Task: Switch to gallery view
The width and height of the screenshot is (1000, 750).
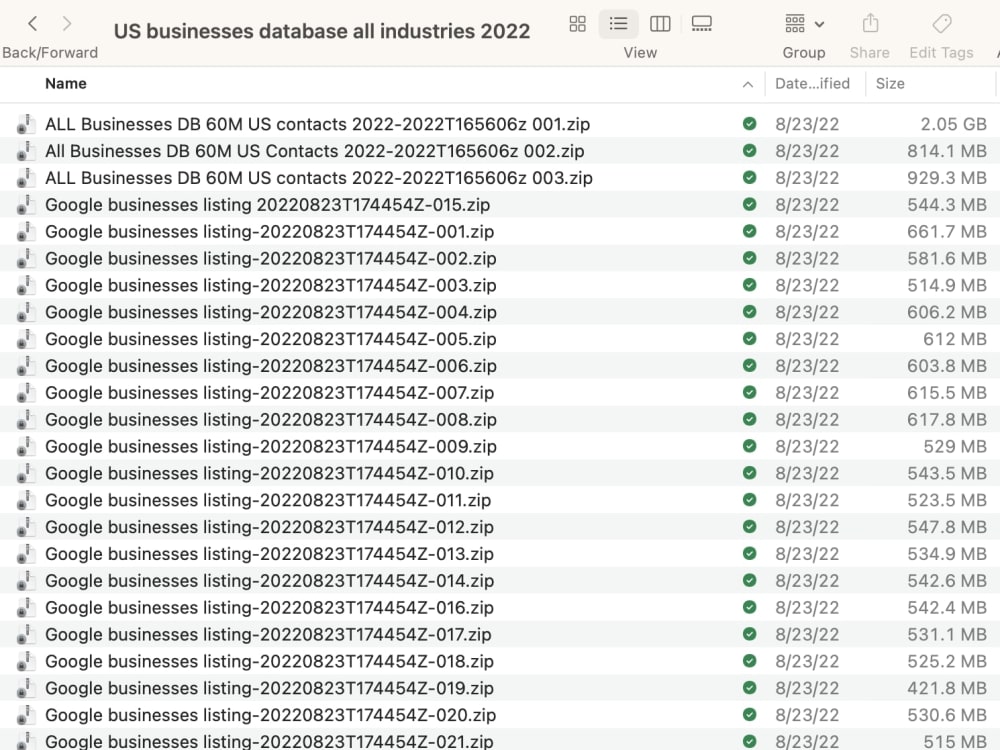Action: pos(702,24)
